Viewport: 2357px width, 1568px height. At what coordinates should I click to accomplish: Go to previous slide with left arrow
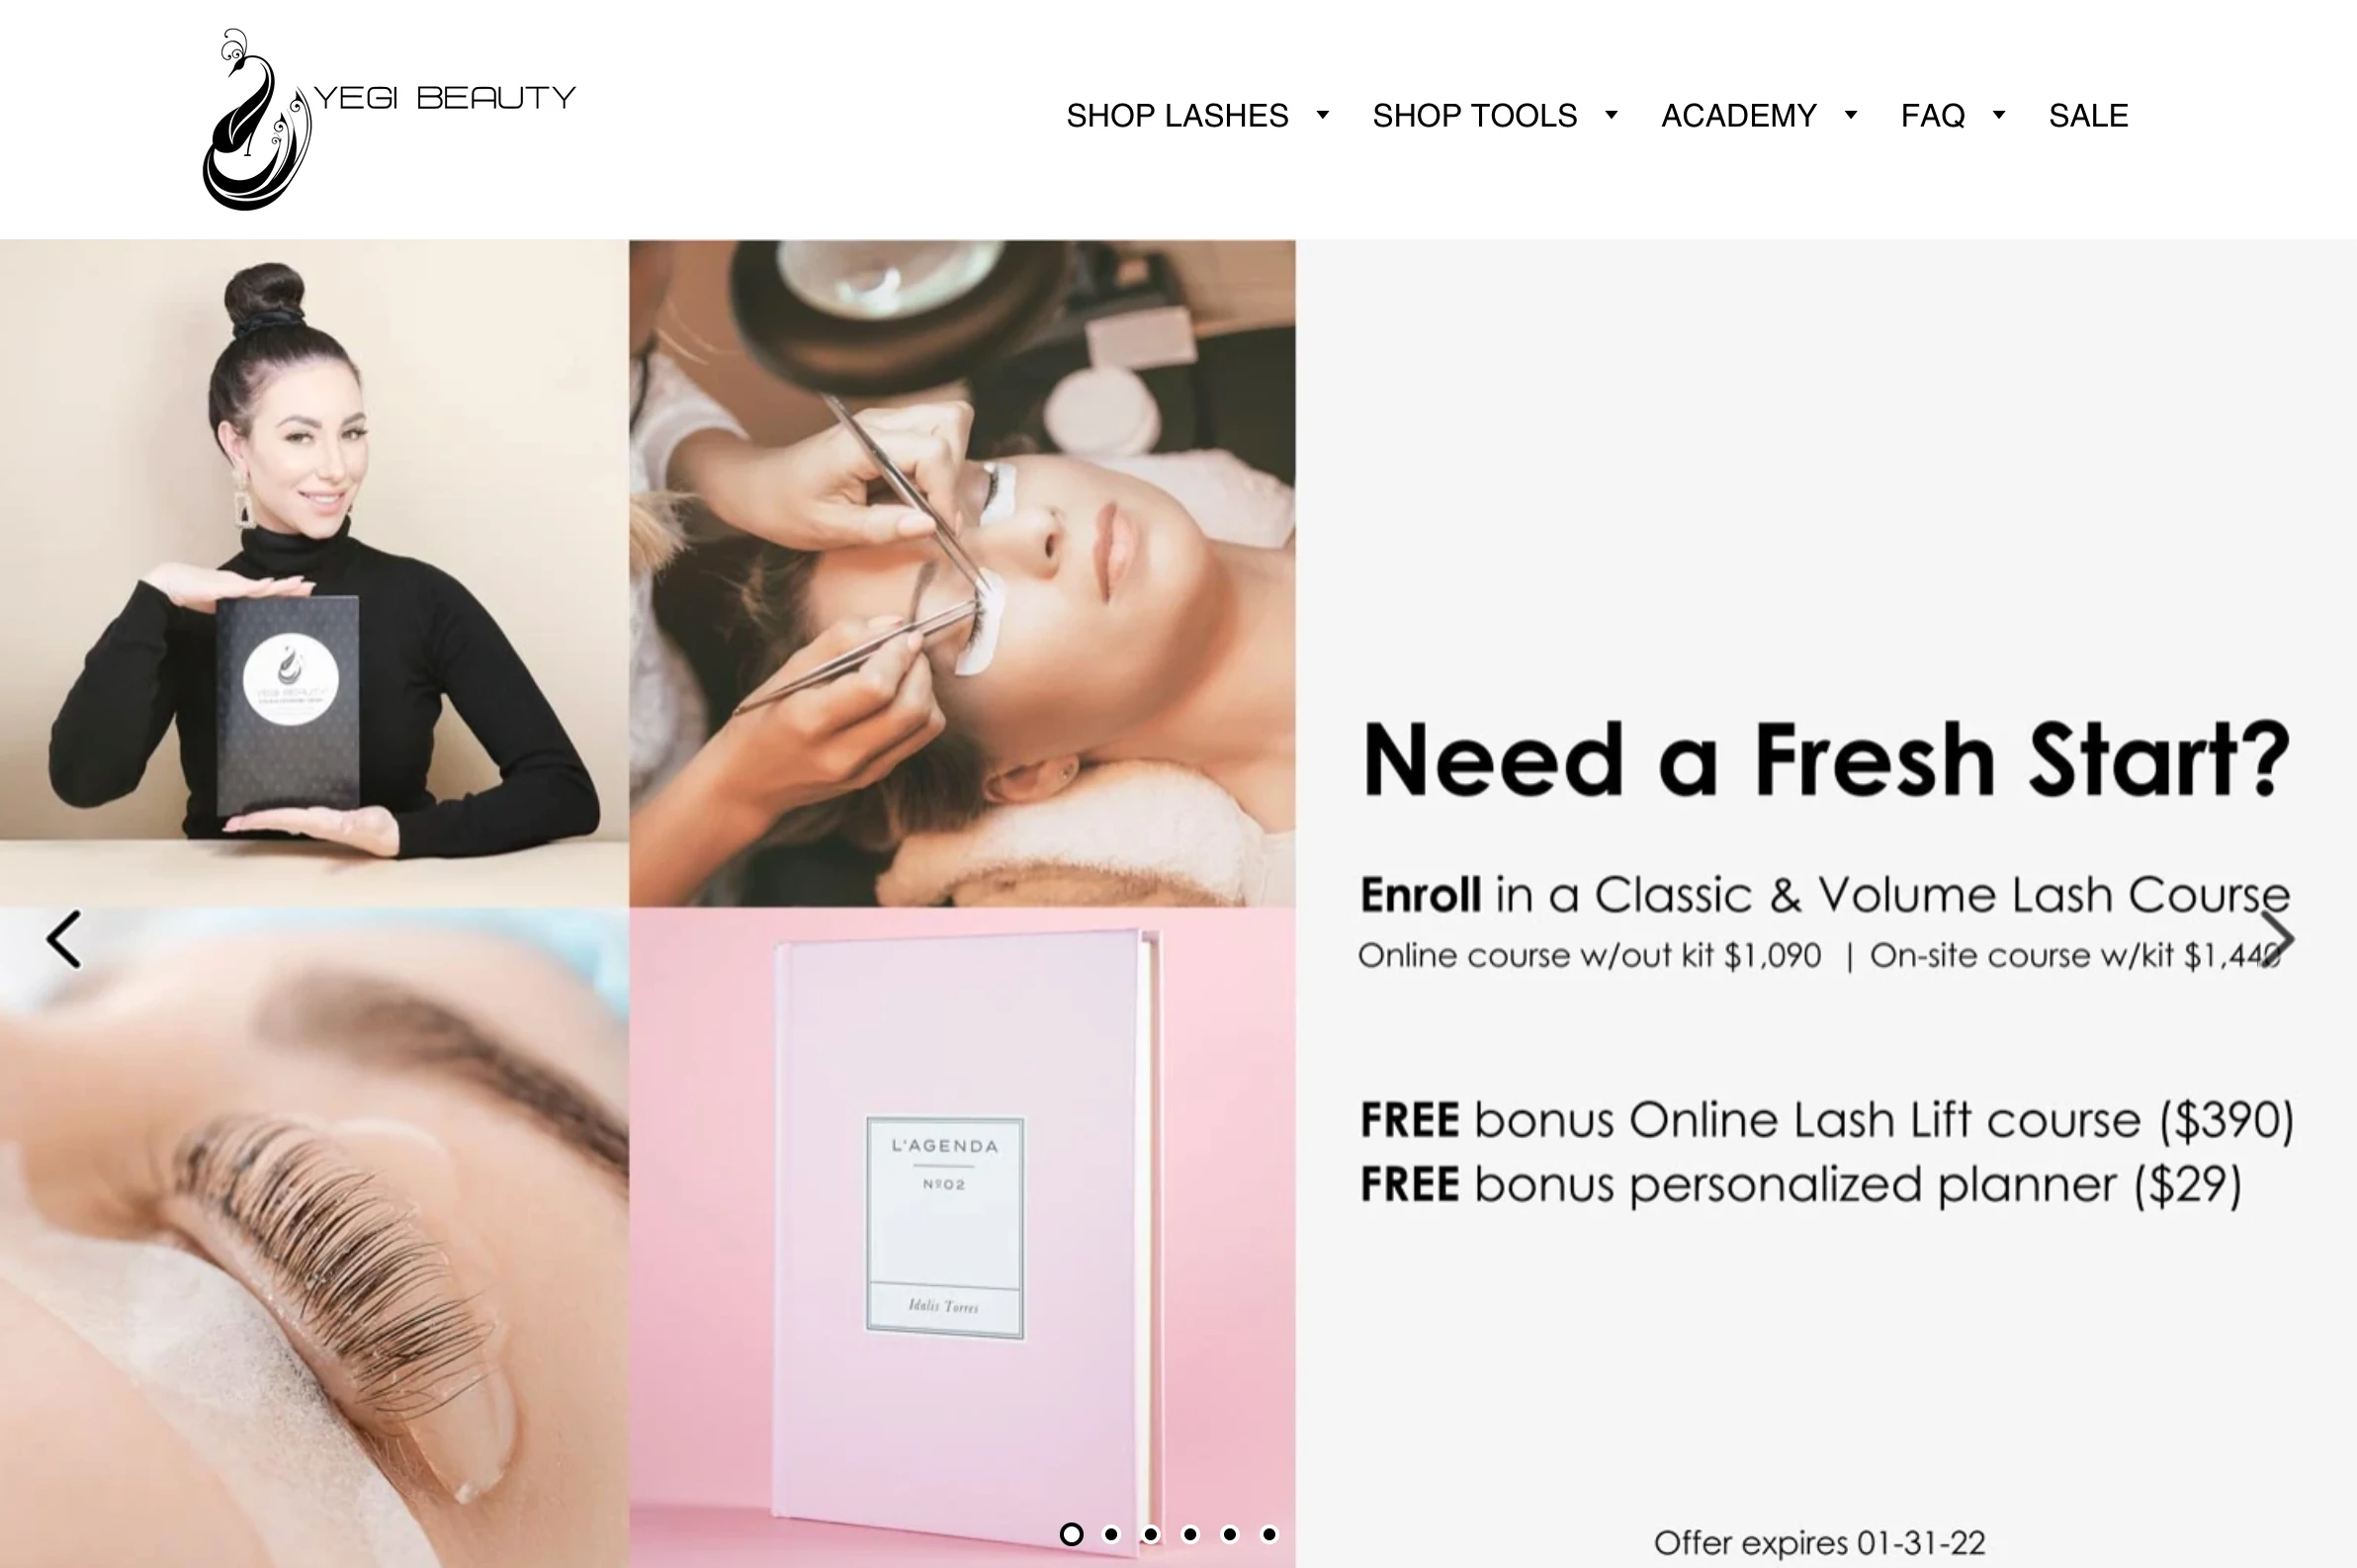coord(64,939)
